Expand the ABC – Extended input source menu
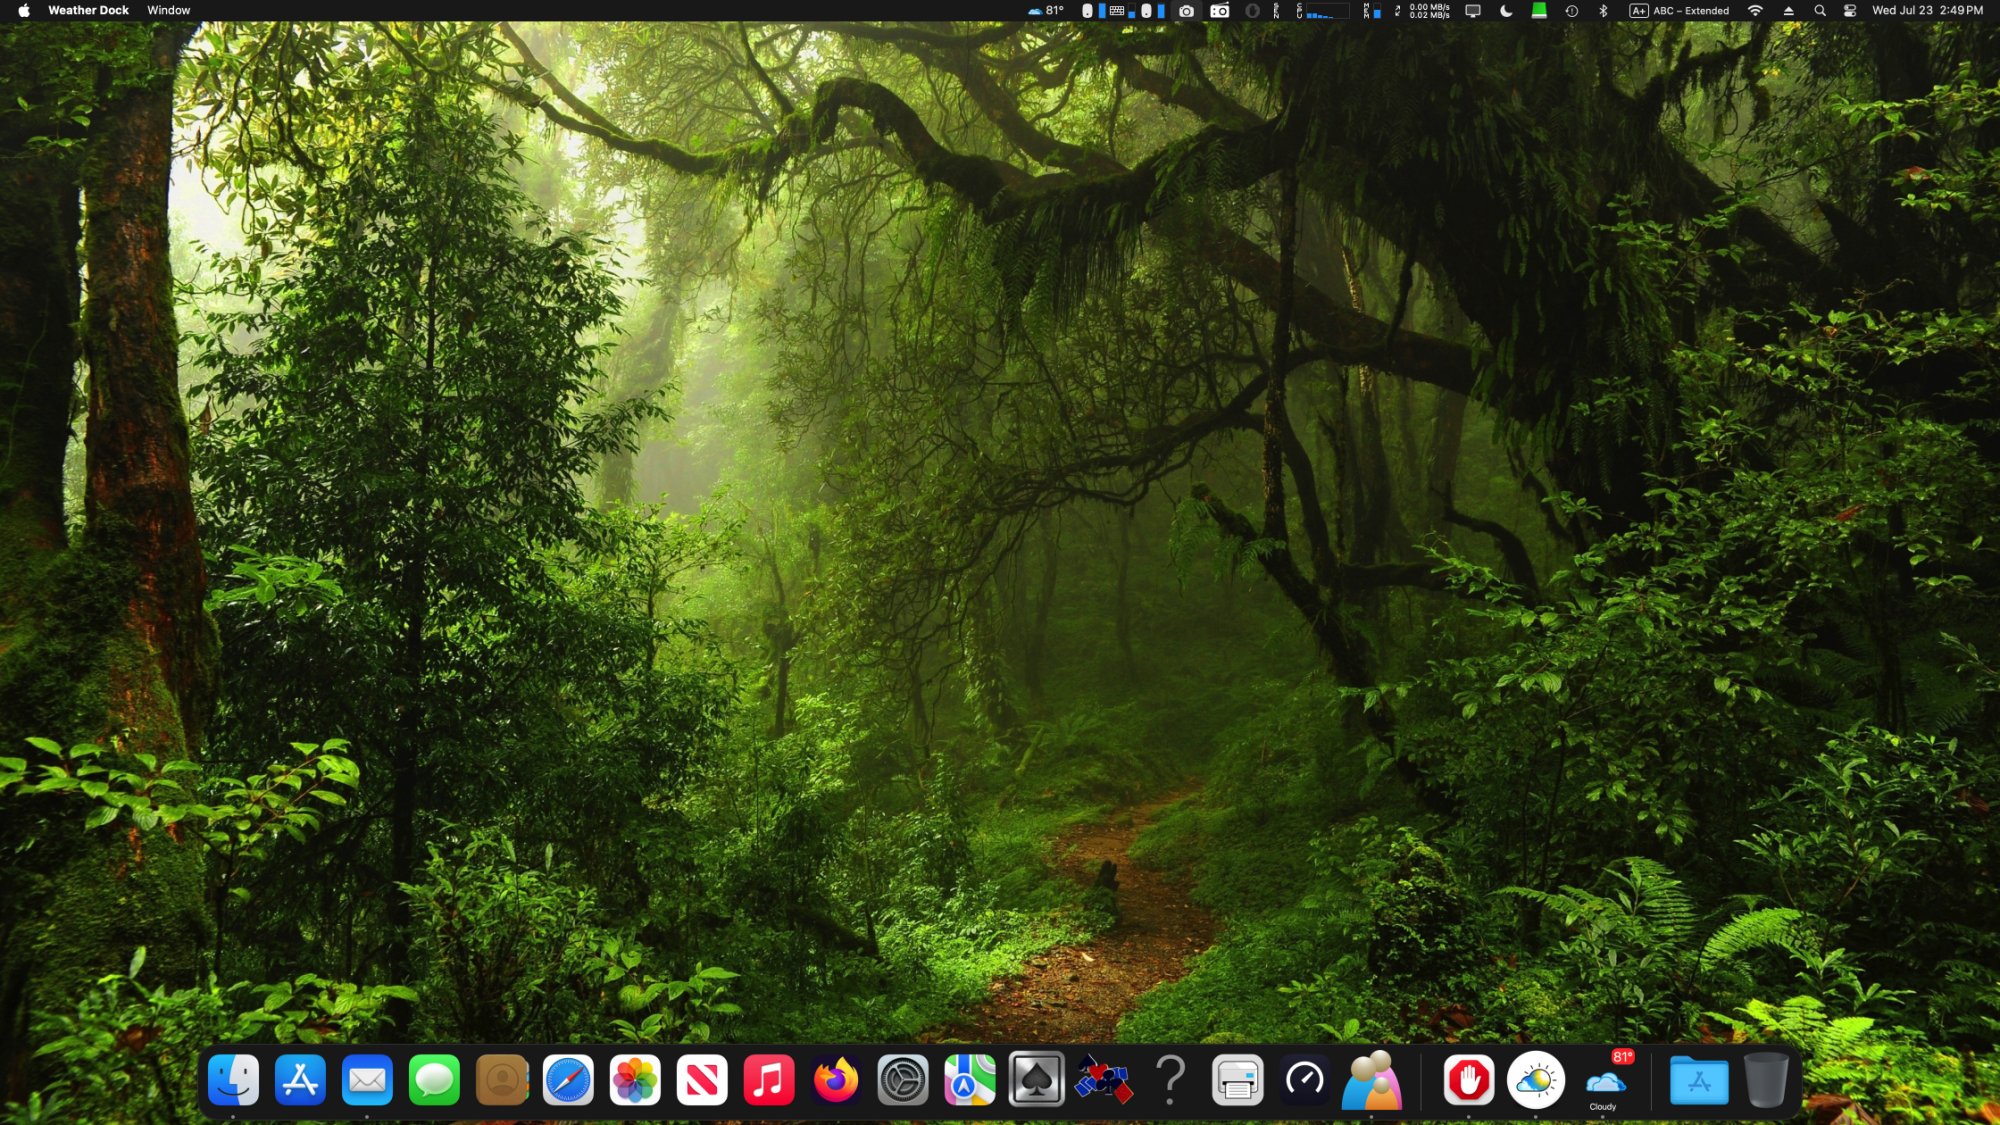Screen dimensions: 2000x1125 point(1679,11)
